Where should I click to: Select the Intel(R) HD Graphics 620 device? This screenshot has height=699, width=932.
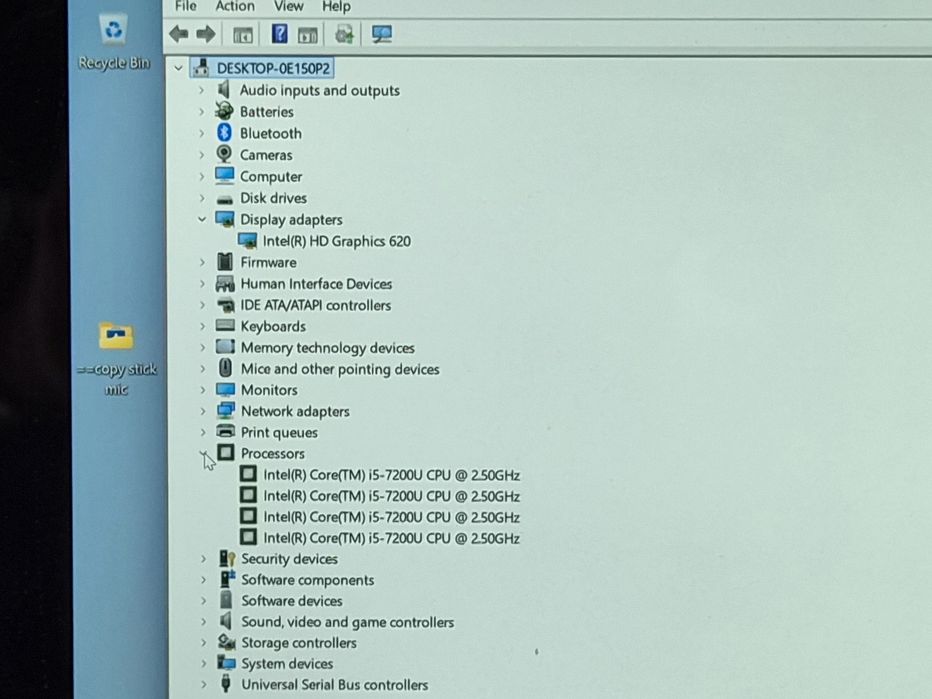(x=336, y=241)
